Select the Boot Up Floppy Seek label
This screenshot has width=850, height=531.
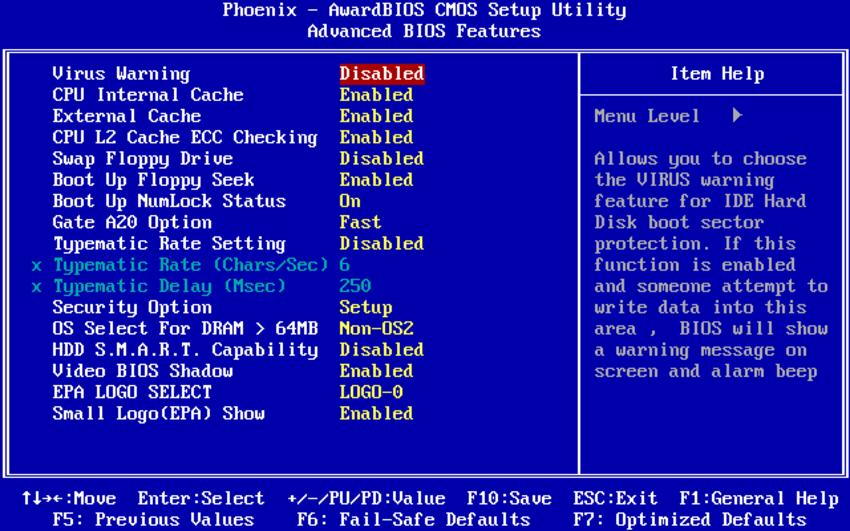153,180
